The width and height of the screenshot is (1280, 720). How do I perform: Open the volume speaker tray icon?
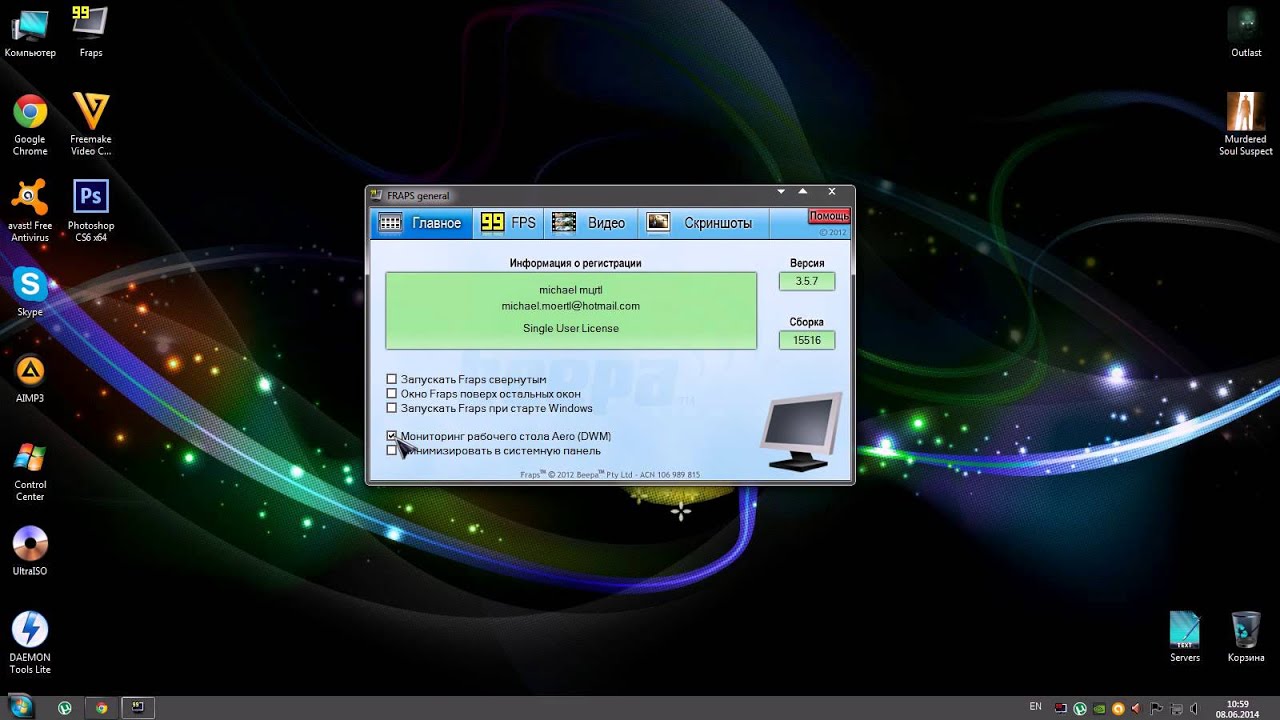[x=1194, y=709]
